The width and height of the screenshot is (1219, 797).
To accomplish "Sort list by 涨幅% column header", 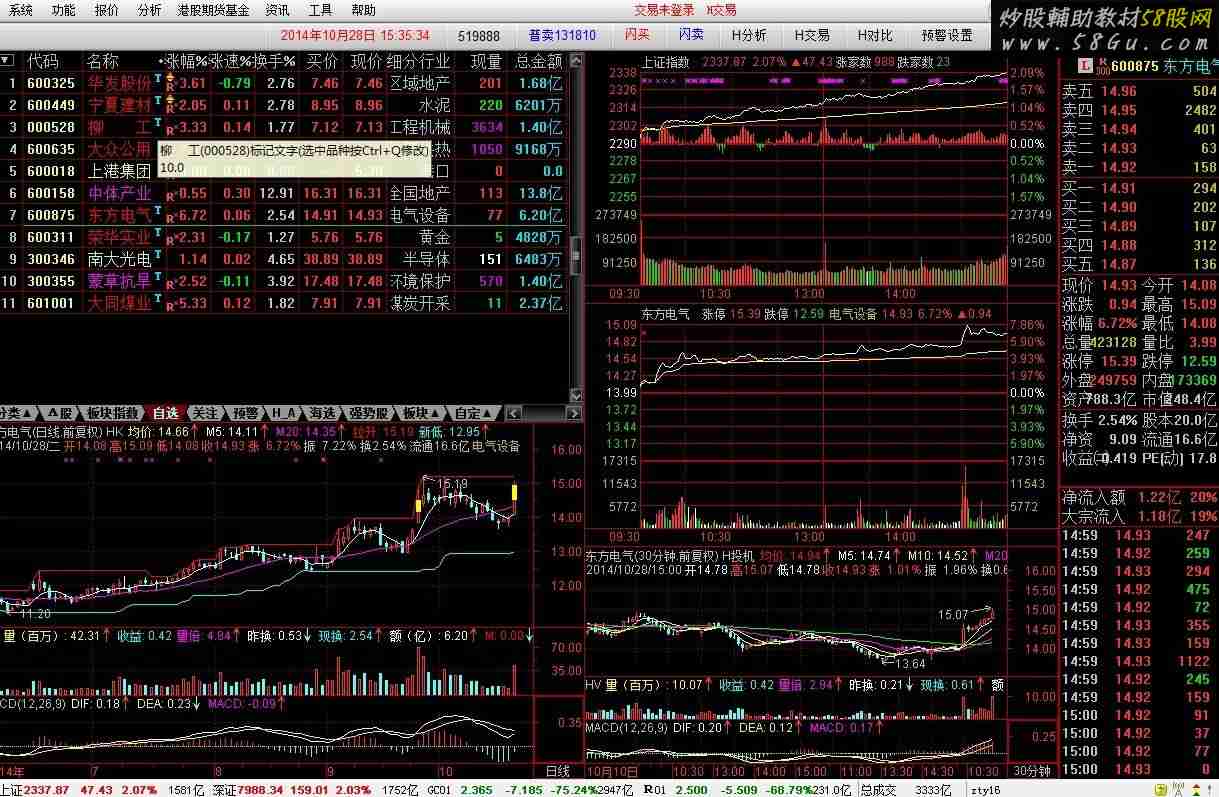I will (x=187, y=61).
